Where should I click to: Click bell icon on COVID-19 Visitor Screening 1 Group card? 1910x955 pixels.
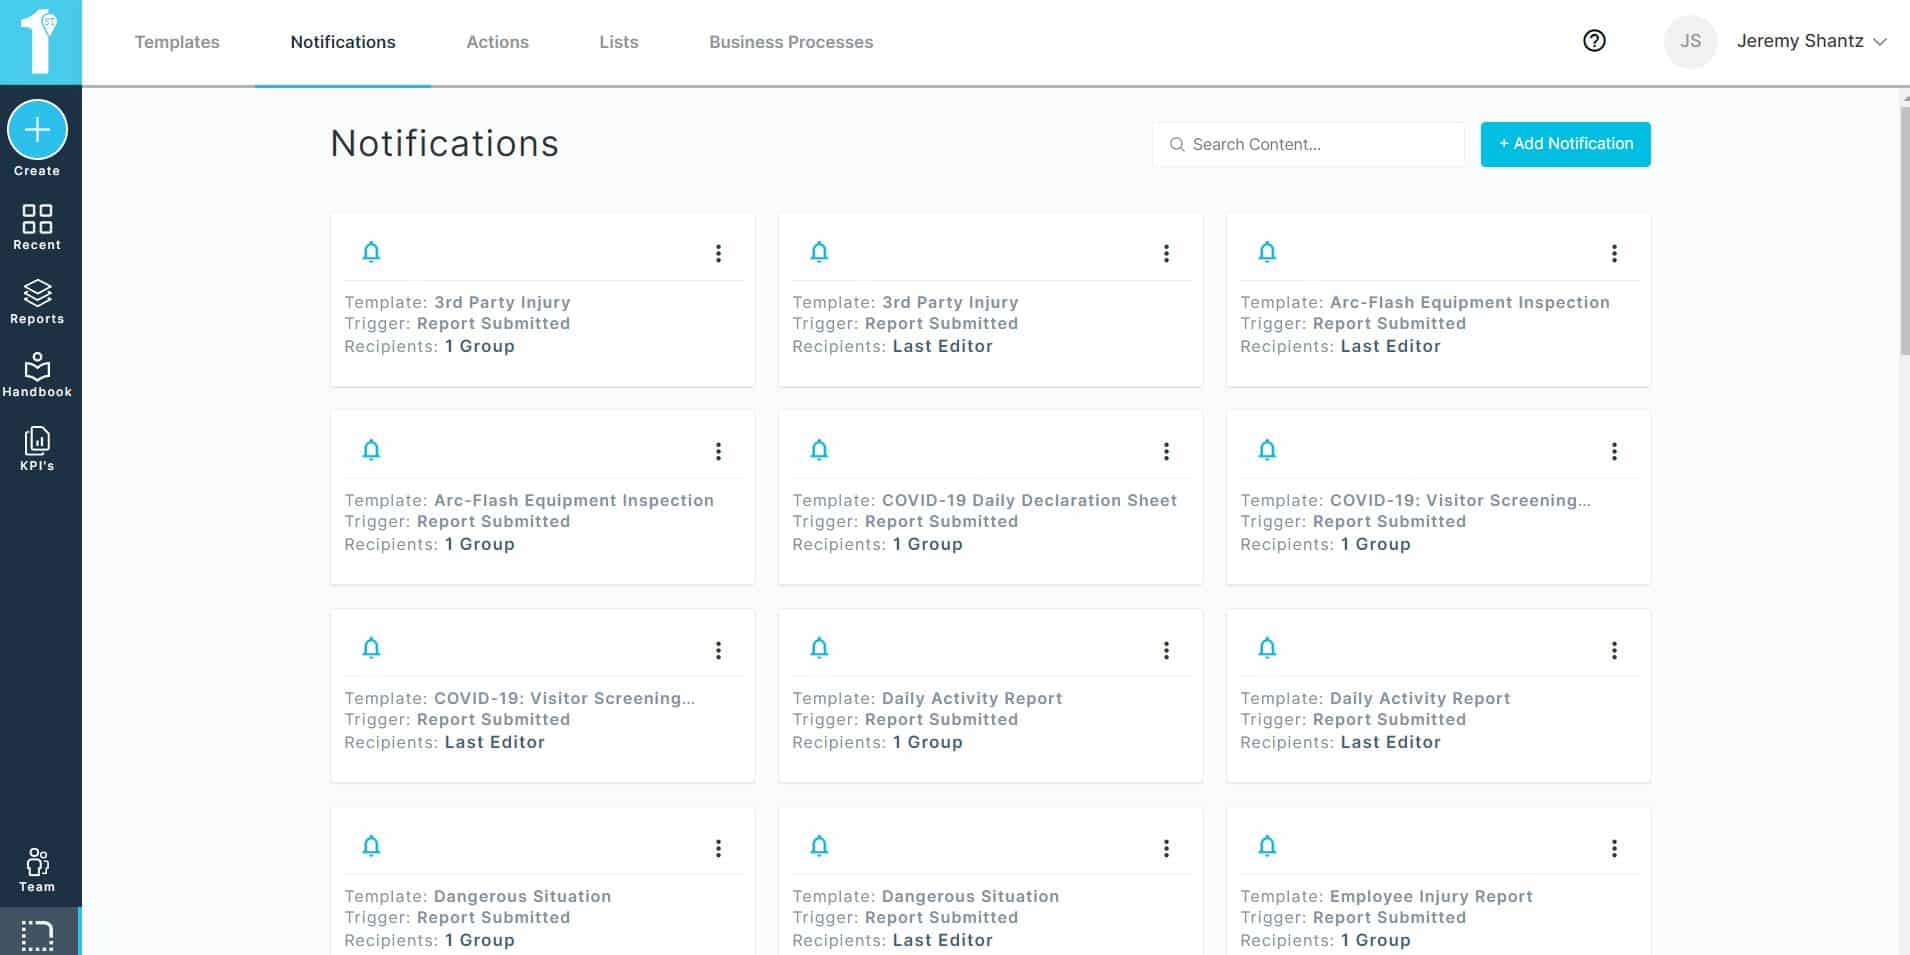[1267, 450]
